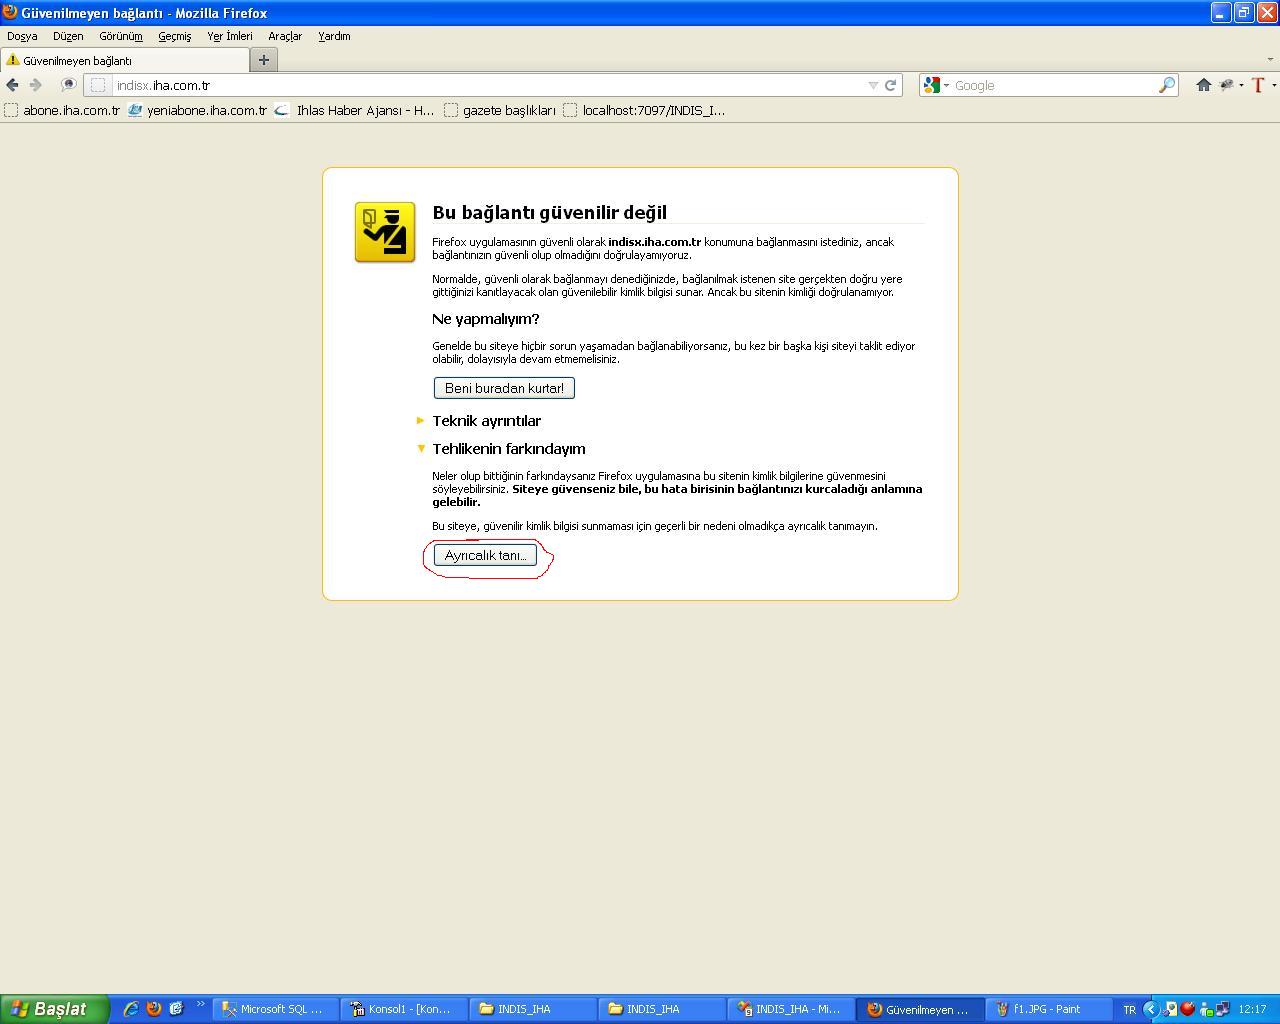The width and height of the screenshot is (1280, 1024).
Task: Click the search magnifier icon
Action: click(1166, 85)
